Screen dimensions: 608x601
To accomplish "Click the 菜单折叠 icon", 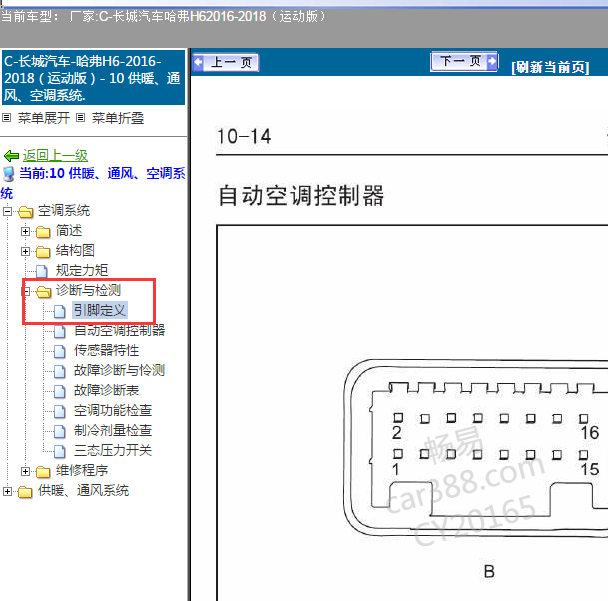I will pyautogui.click(x=80, y=117).
